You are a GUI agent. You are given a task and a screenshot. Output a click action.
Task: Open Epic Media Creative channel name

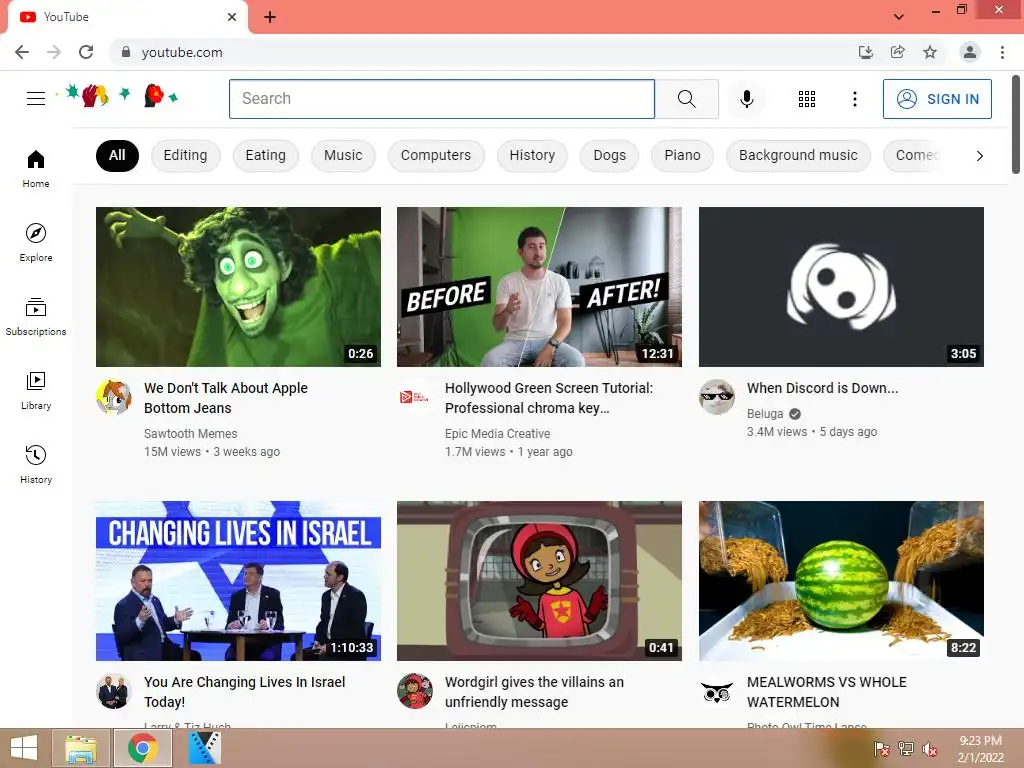click(x=498, y=434)
